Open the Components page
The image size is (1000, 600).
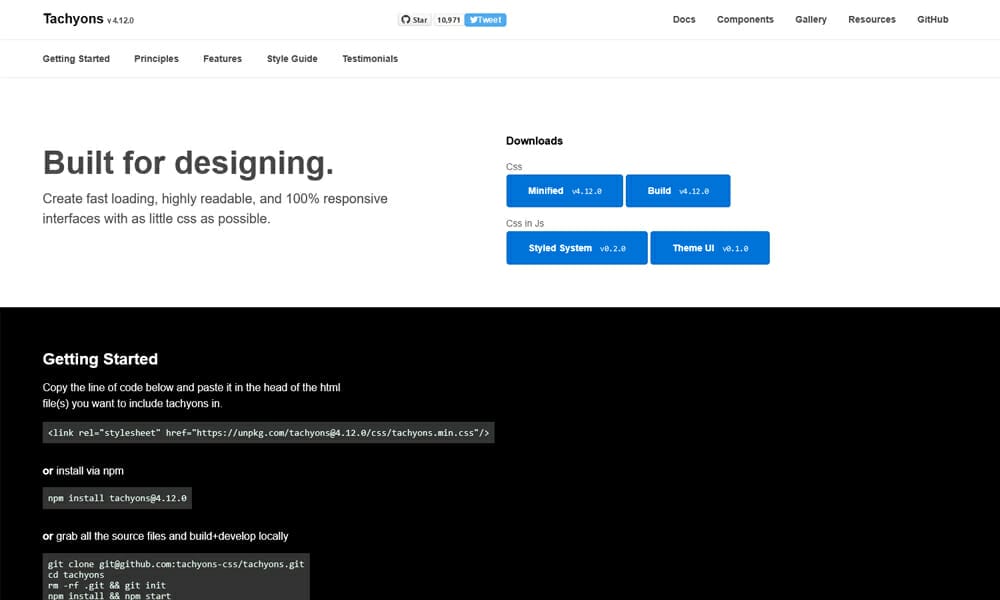pyautogui.click(x=745, y=20)
